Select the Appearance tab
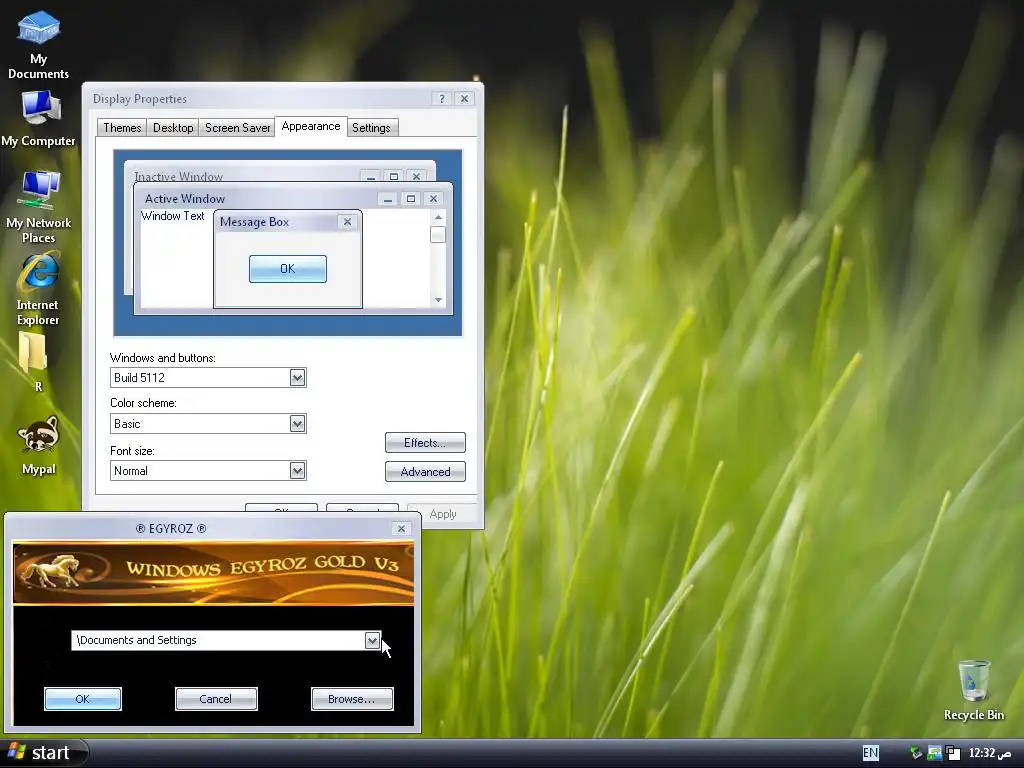Image resolution: width=1024 pixels, height=768 pixels. point(311,126)
